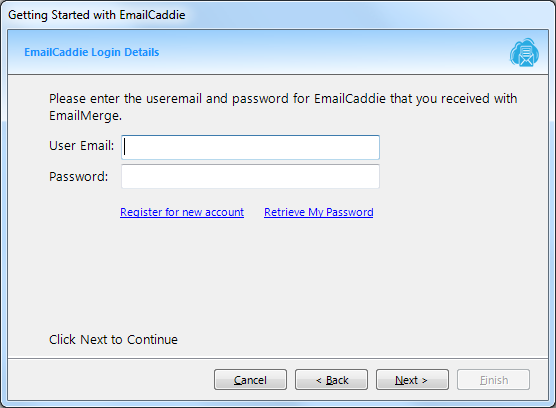Cancel the Getting Started wizard

tap(250, 380)
